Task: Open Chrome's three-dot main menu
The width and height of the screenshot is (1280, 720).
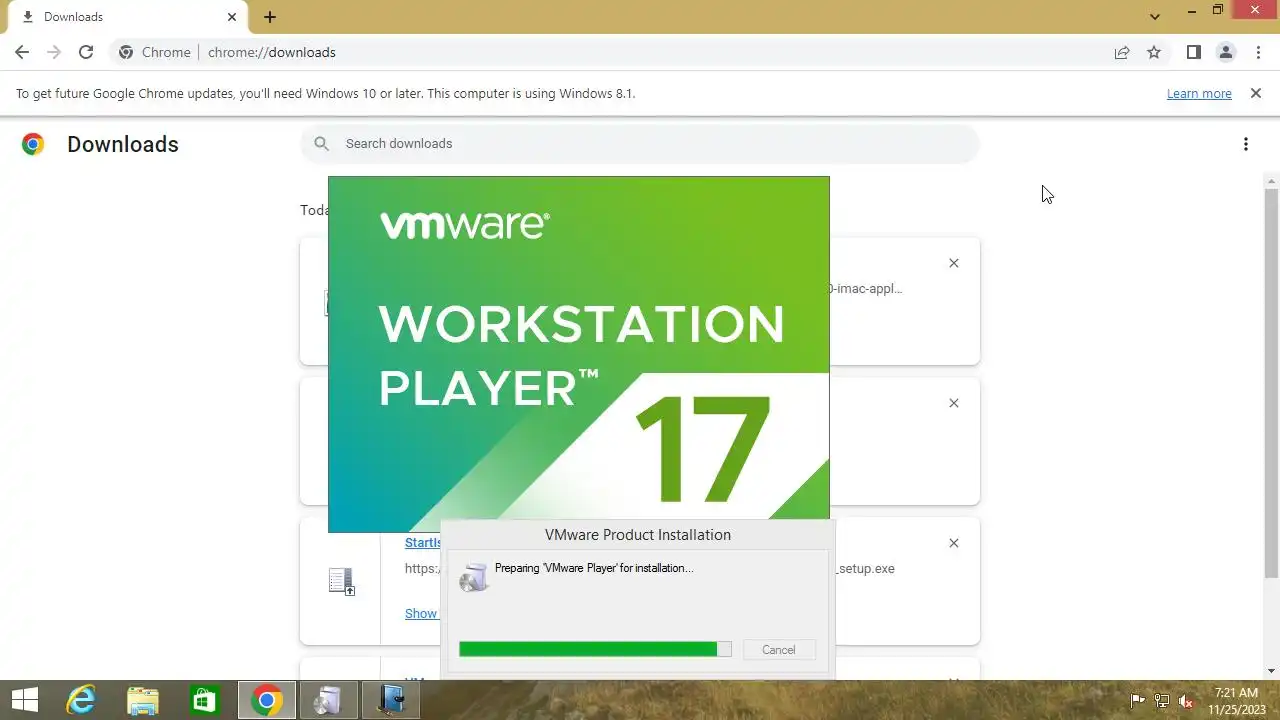Action: (x=1258, y=52)
